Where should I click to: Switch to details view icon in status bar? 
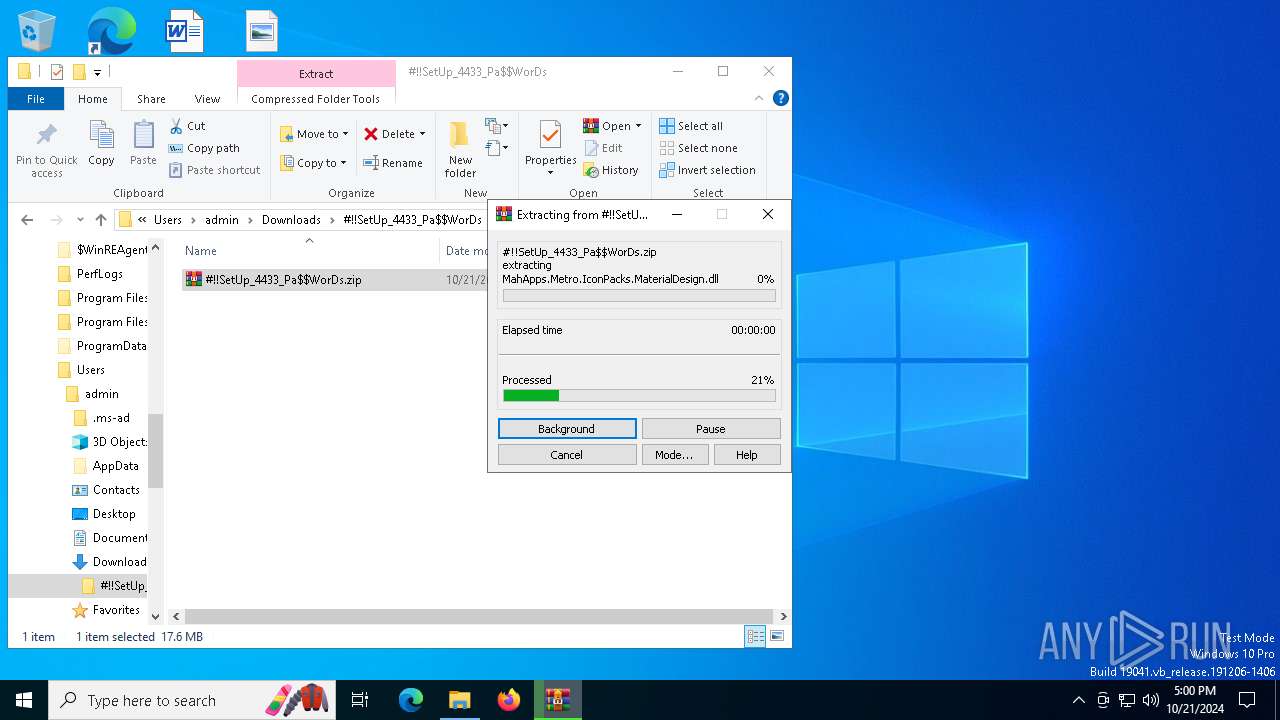click(756, 636)
